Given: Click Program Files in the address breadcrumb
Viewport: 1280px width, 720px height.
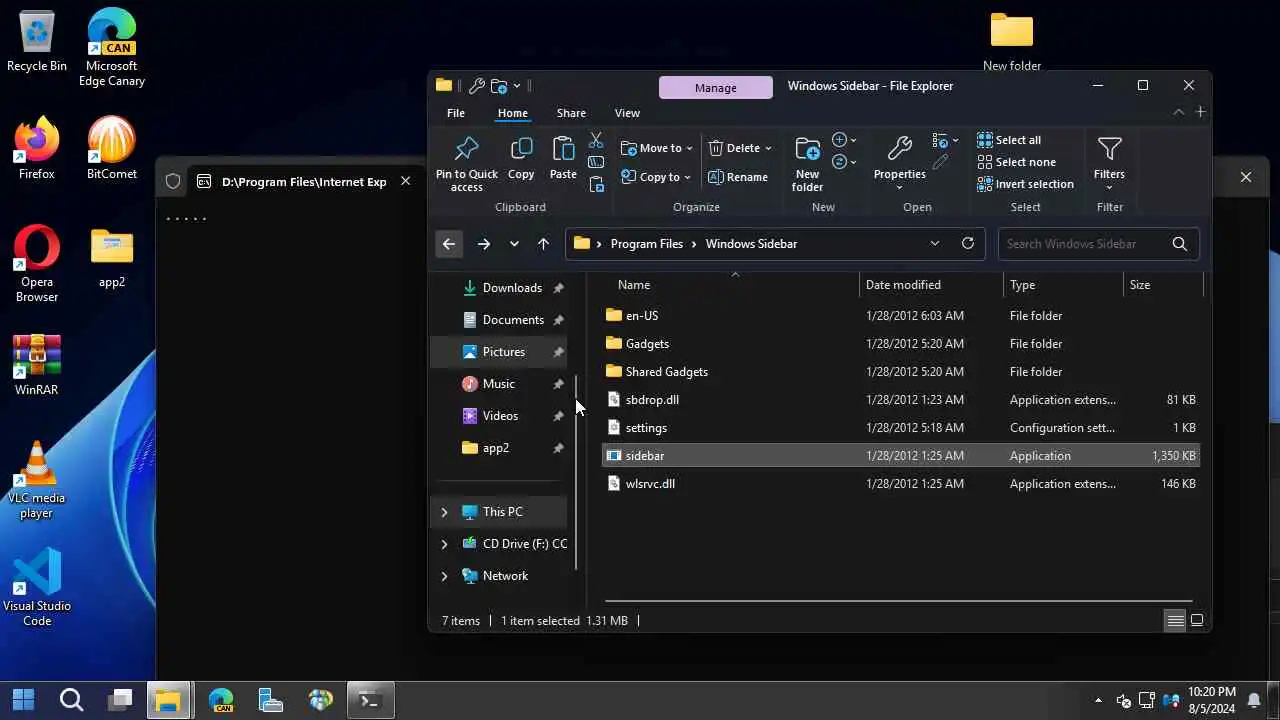Looking at the screenshot, I should (646, 243).
